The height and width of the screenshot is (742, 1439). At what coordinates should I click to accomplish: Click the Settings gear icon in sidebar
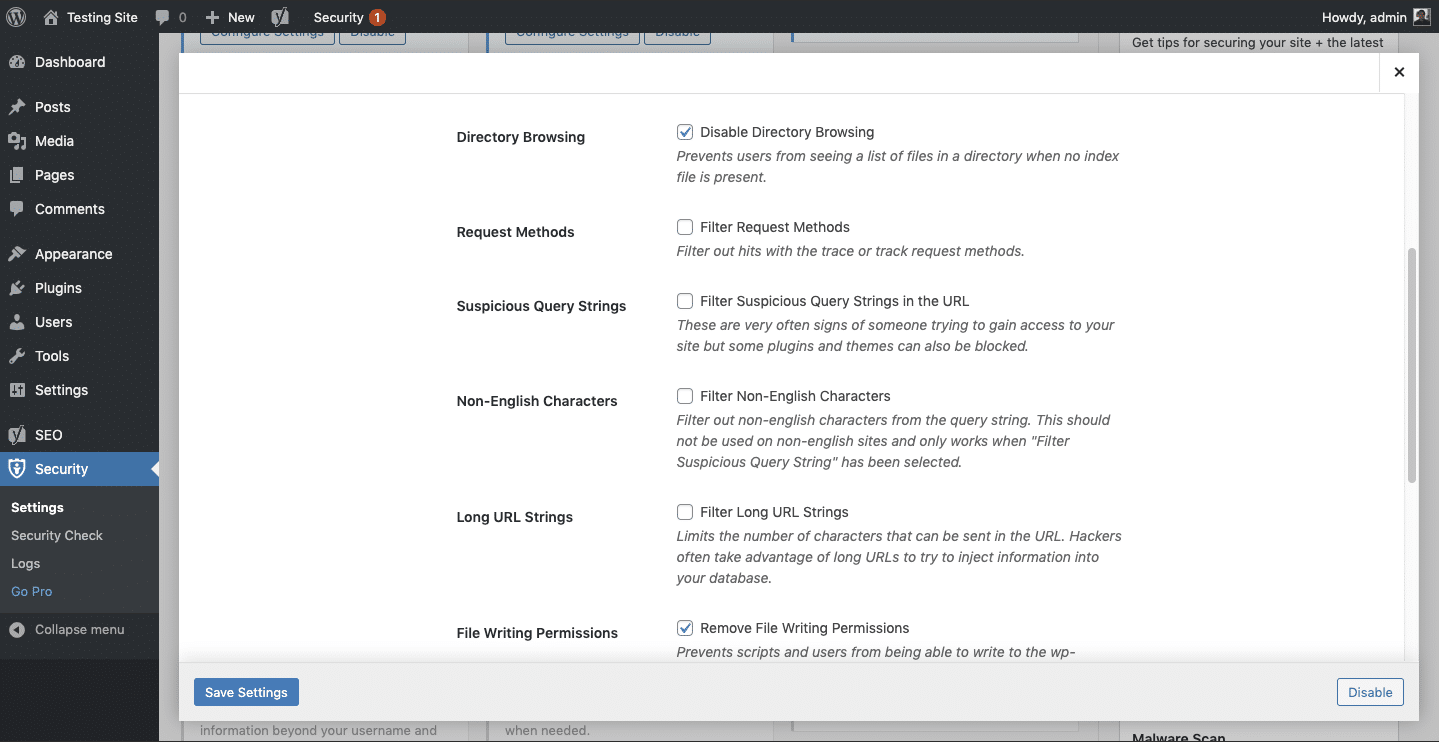(x=17, y=390)
